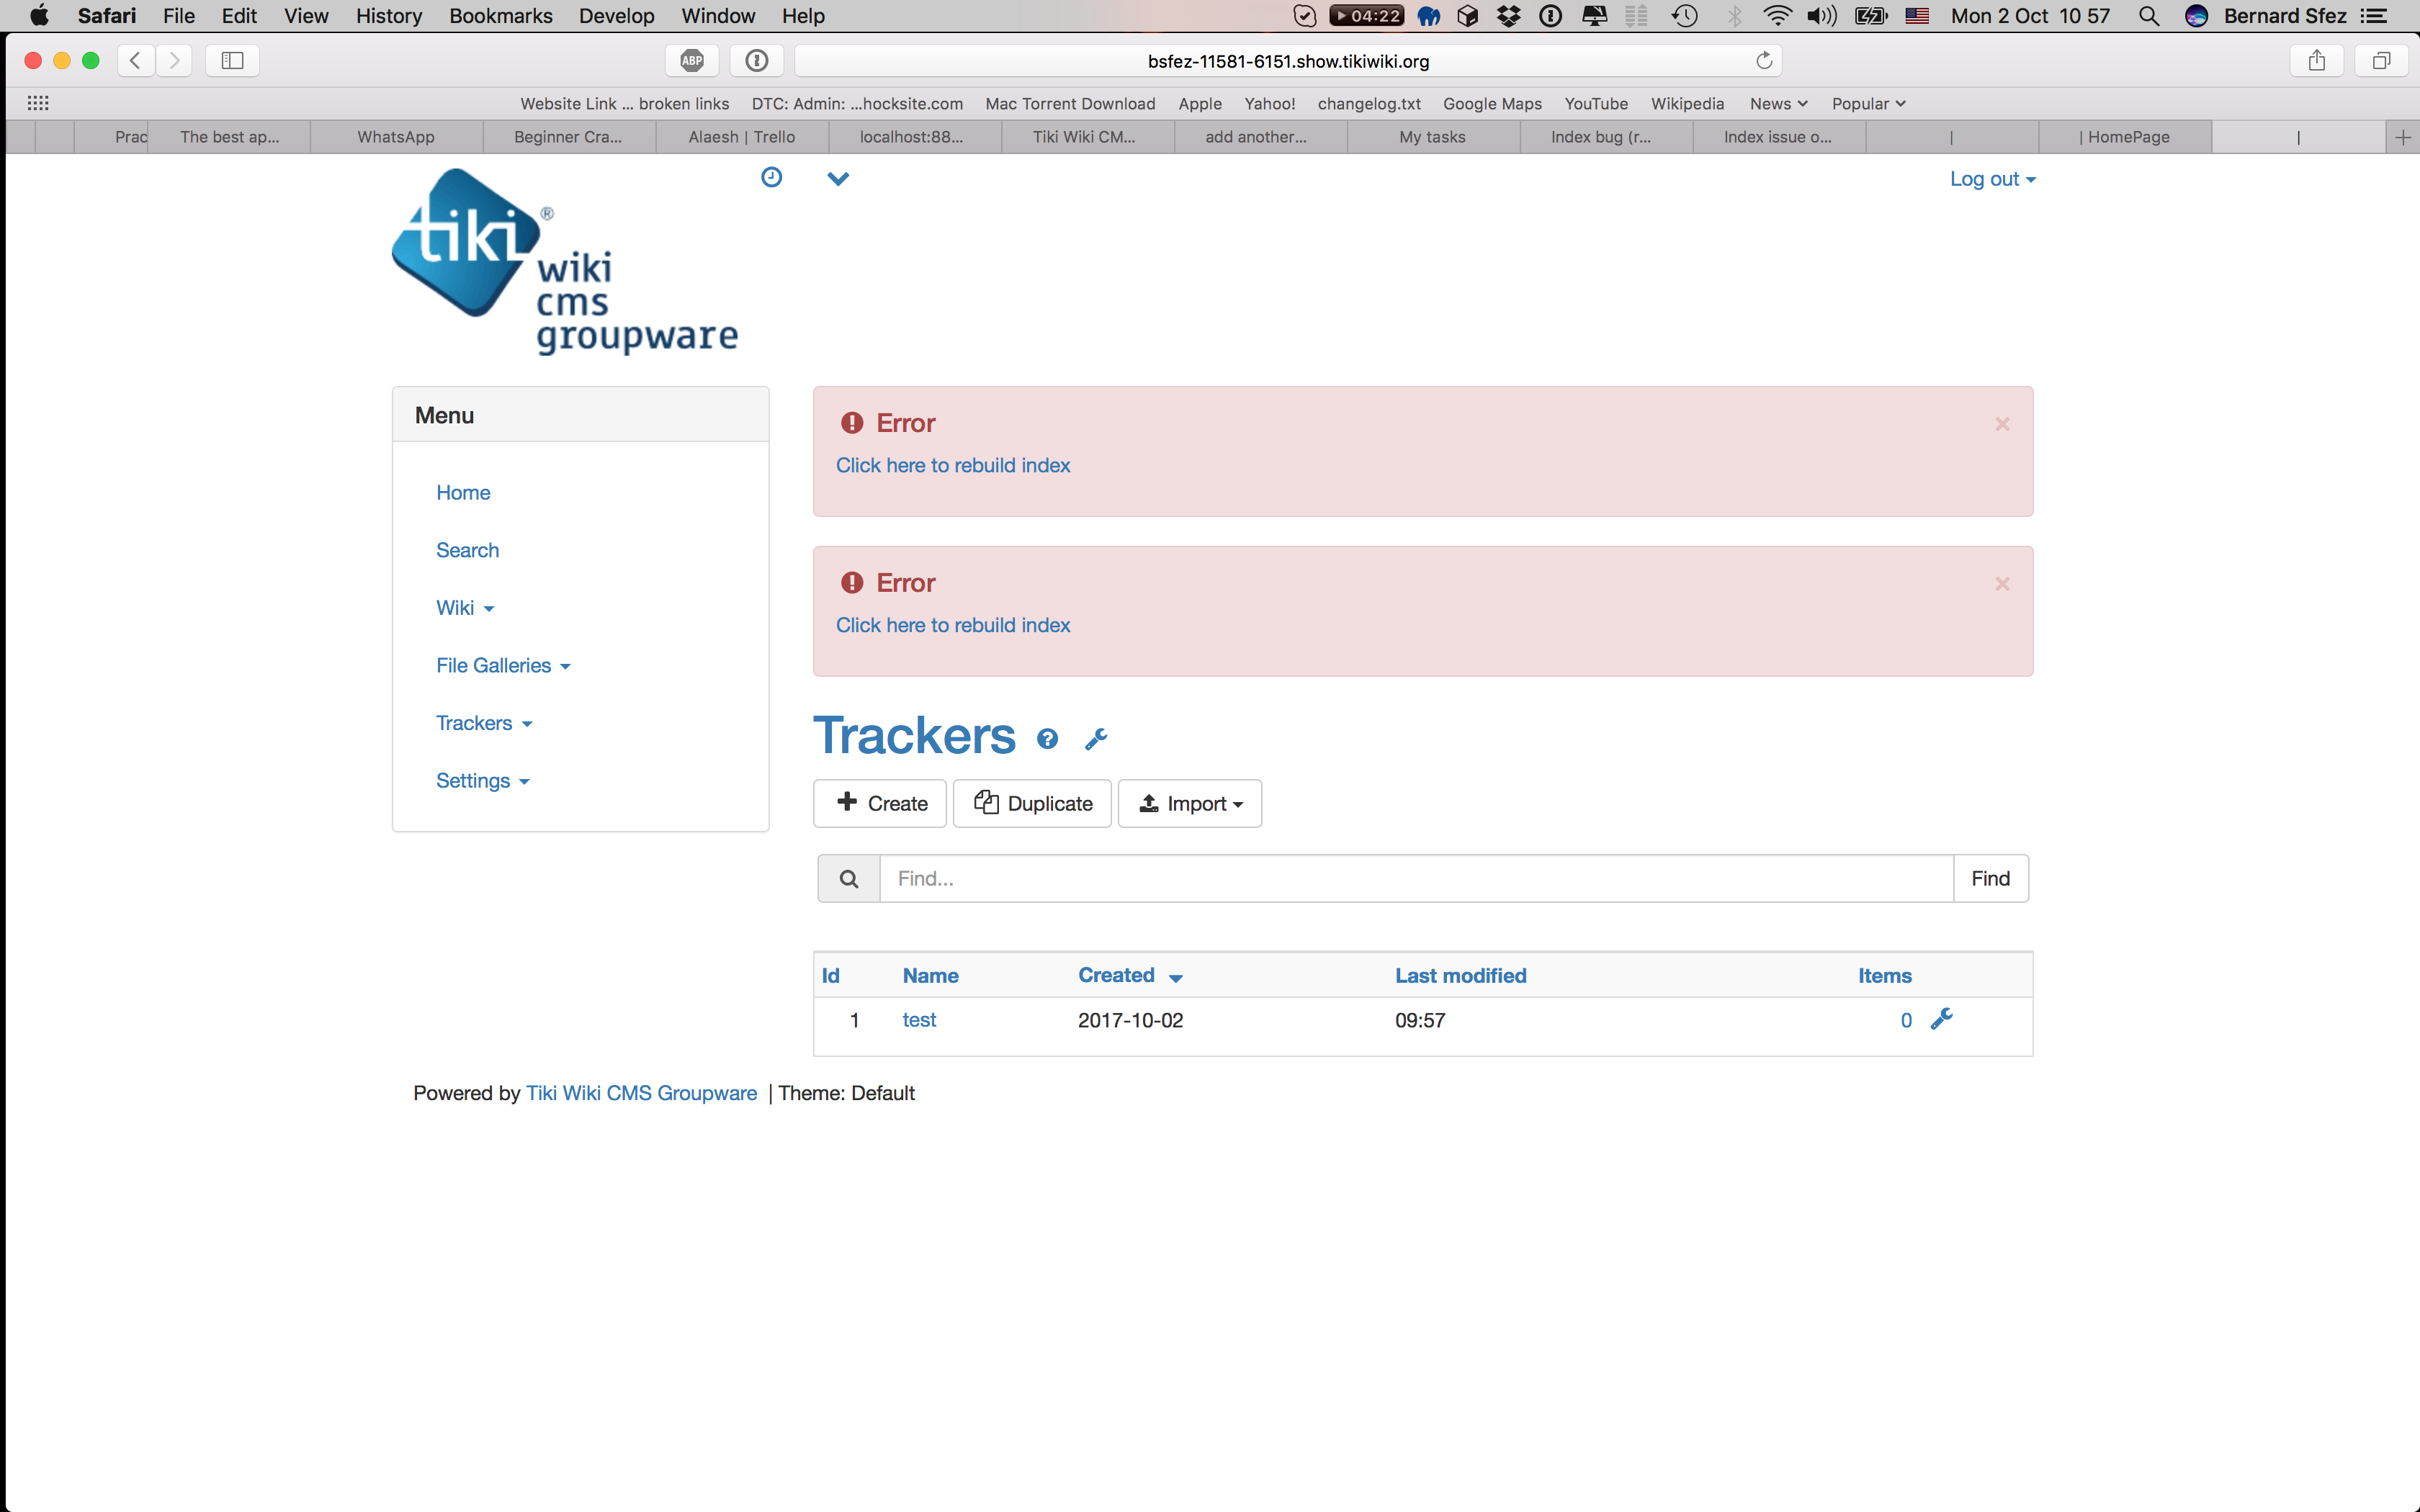Click the wrench icon beside Trackers heading
The image size is (2420, 1512).
point(1096,739)
